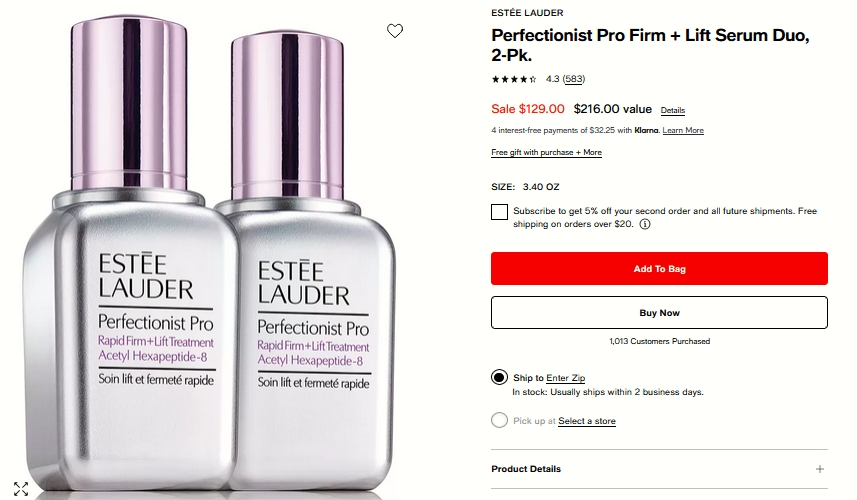The image size is (857, 500).
Task: Add product to favorites with heart icon
Action: pos(395,31)
